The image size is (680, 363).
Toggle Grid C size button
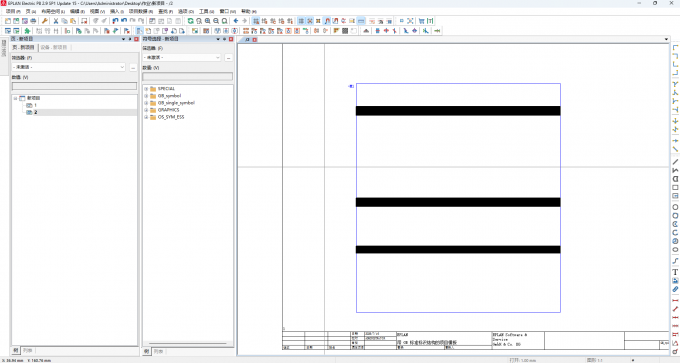[x=273, y=21]
